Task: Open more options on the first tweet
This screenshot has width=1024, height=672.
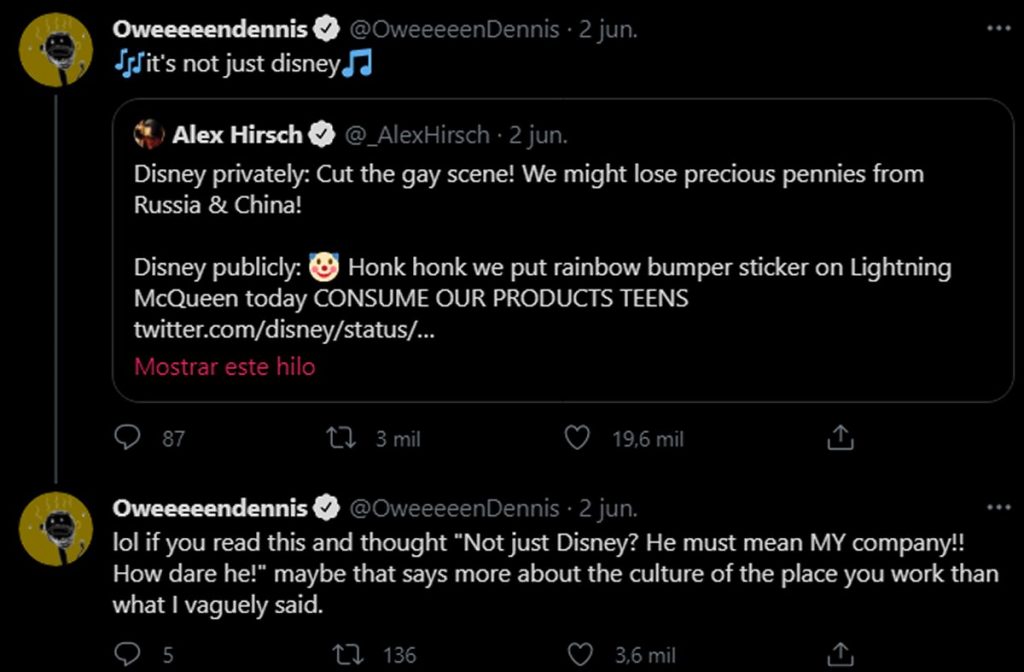Action: click(998, 29)
